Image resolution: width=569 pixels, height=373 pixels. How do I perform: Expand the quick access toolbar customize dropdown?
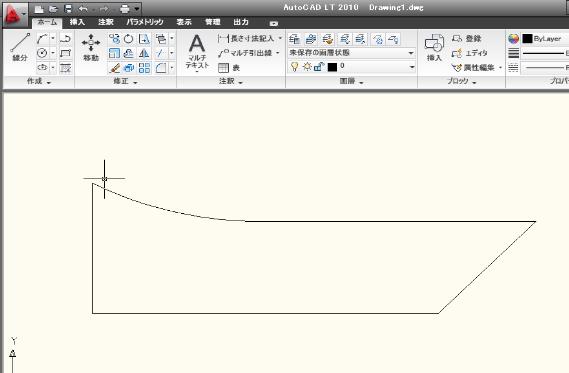pos(136,9)
